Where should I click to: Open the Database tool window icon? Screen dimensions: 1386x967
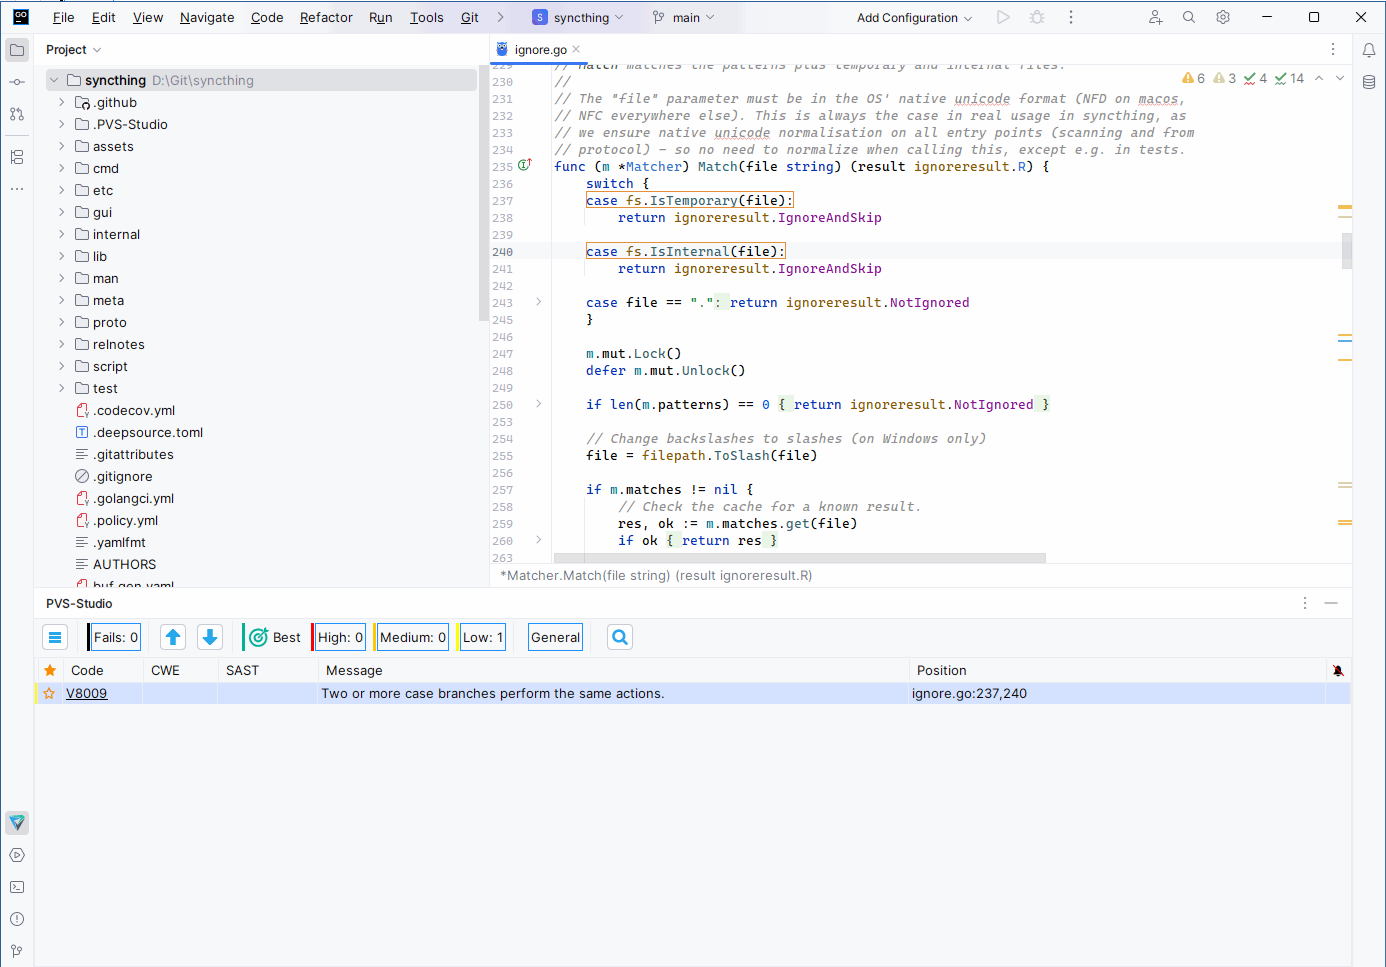pos(1369,82)
